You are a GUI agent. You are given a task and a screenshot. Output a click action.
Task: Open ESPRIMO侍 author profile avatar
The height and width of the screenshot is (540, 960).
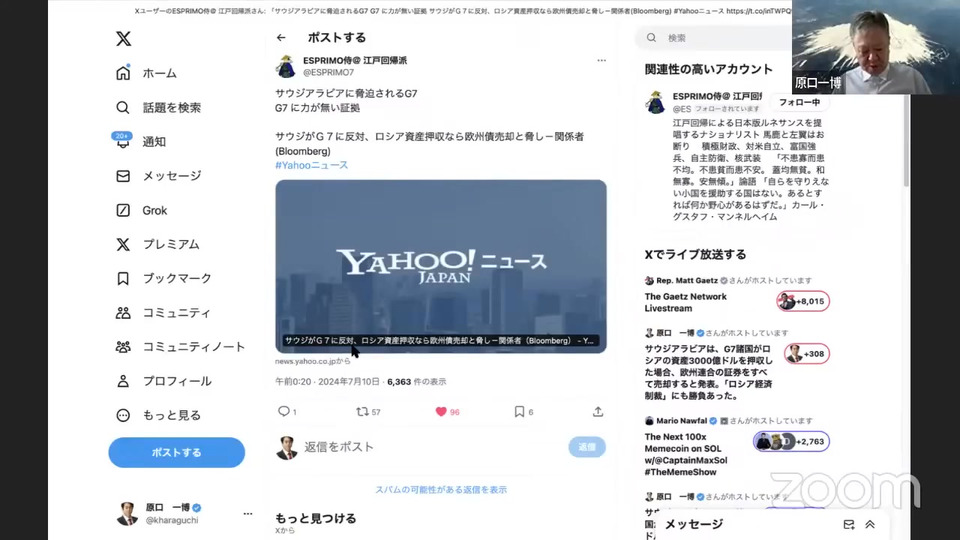click(x=286, y=66)
